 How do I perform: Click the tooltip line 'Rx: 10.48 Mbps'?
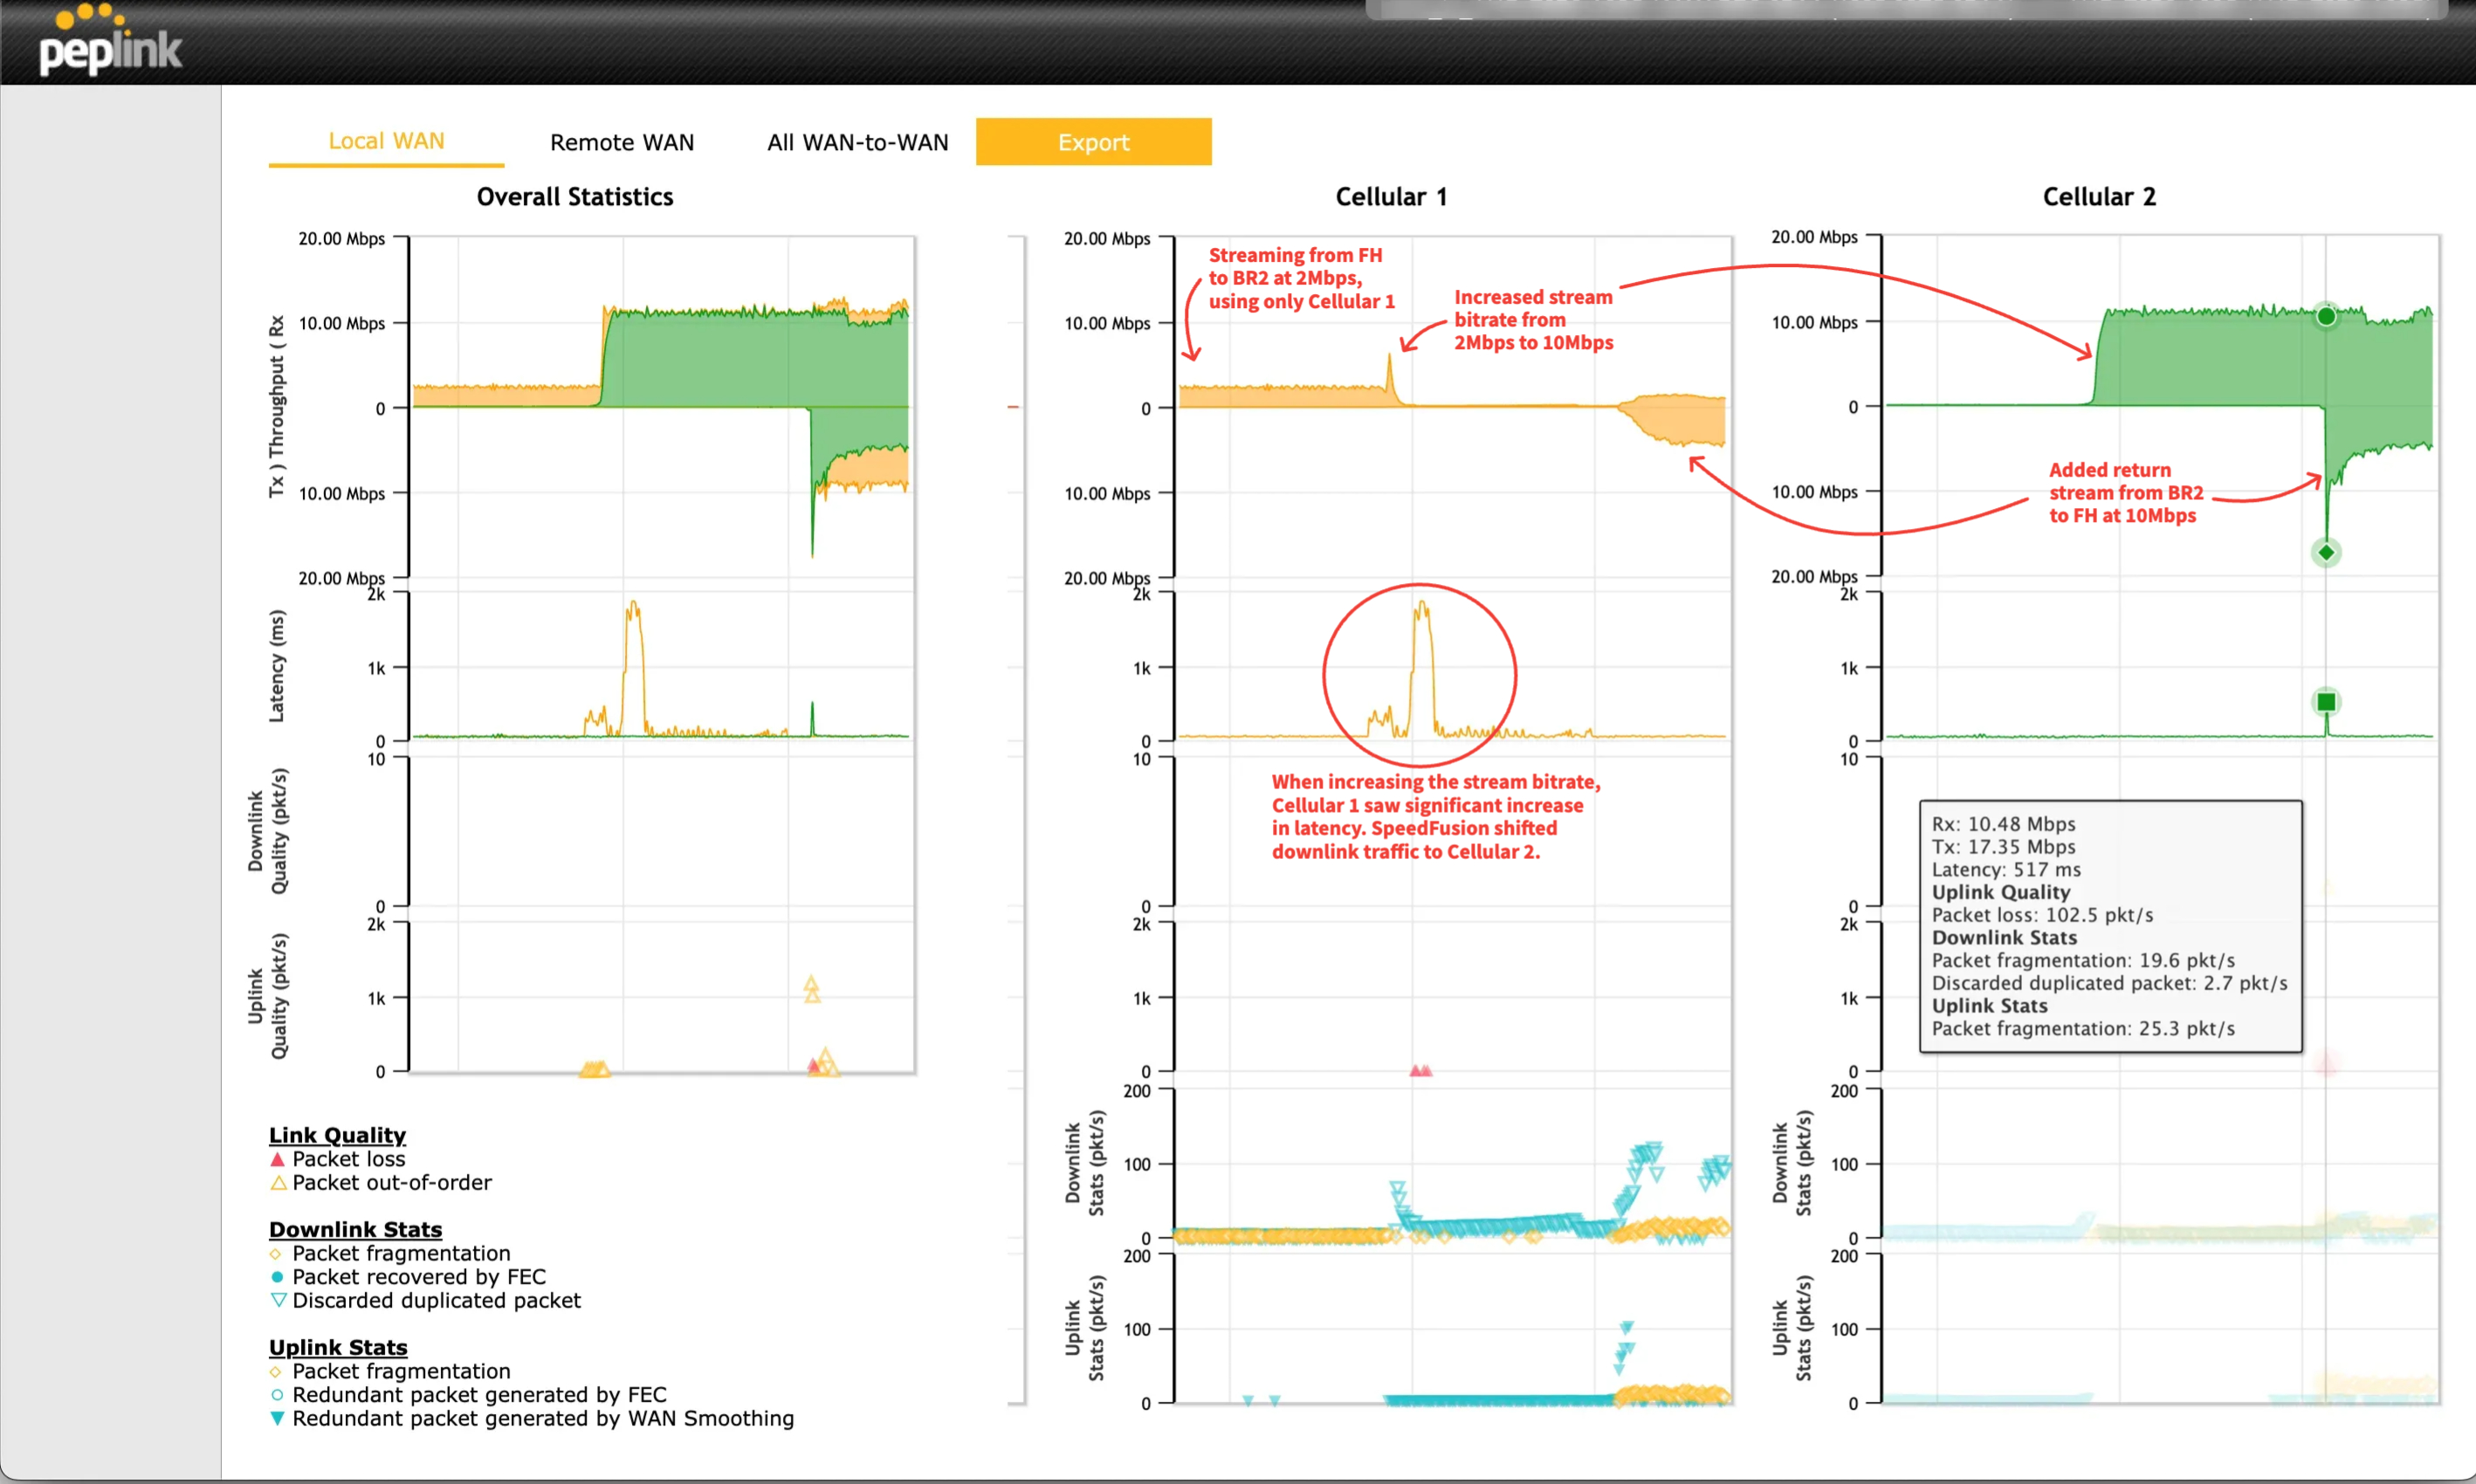tap(2003, 824)
